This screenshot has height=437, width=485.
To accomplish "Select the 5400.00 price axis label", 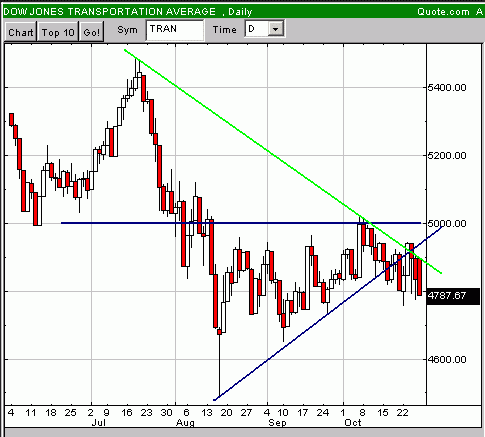I will (x=447, y=87).
